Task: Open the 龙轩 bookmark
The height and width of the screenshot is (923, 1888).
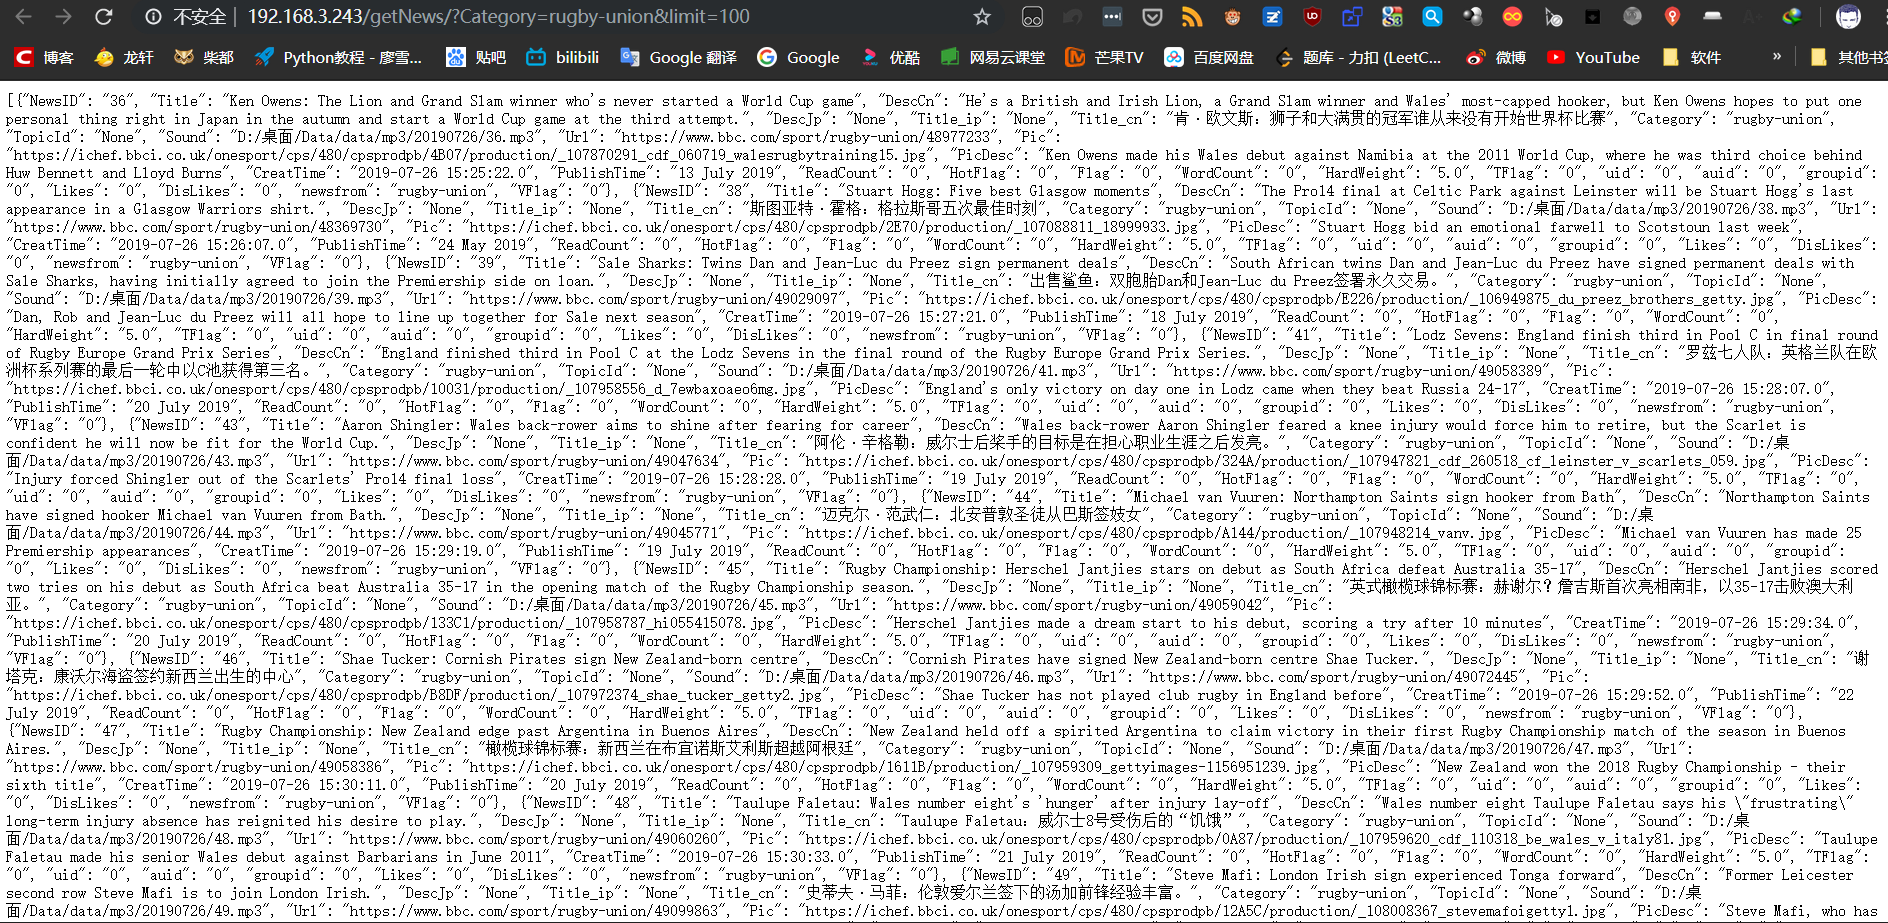Action: [124, 57]
